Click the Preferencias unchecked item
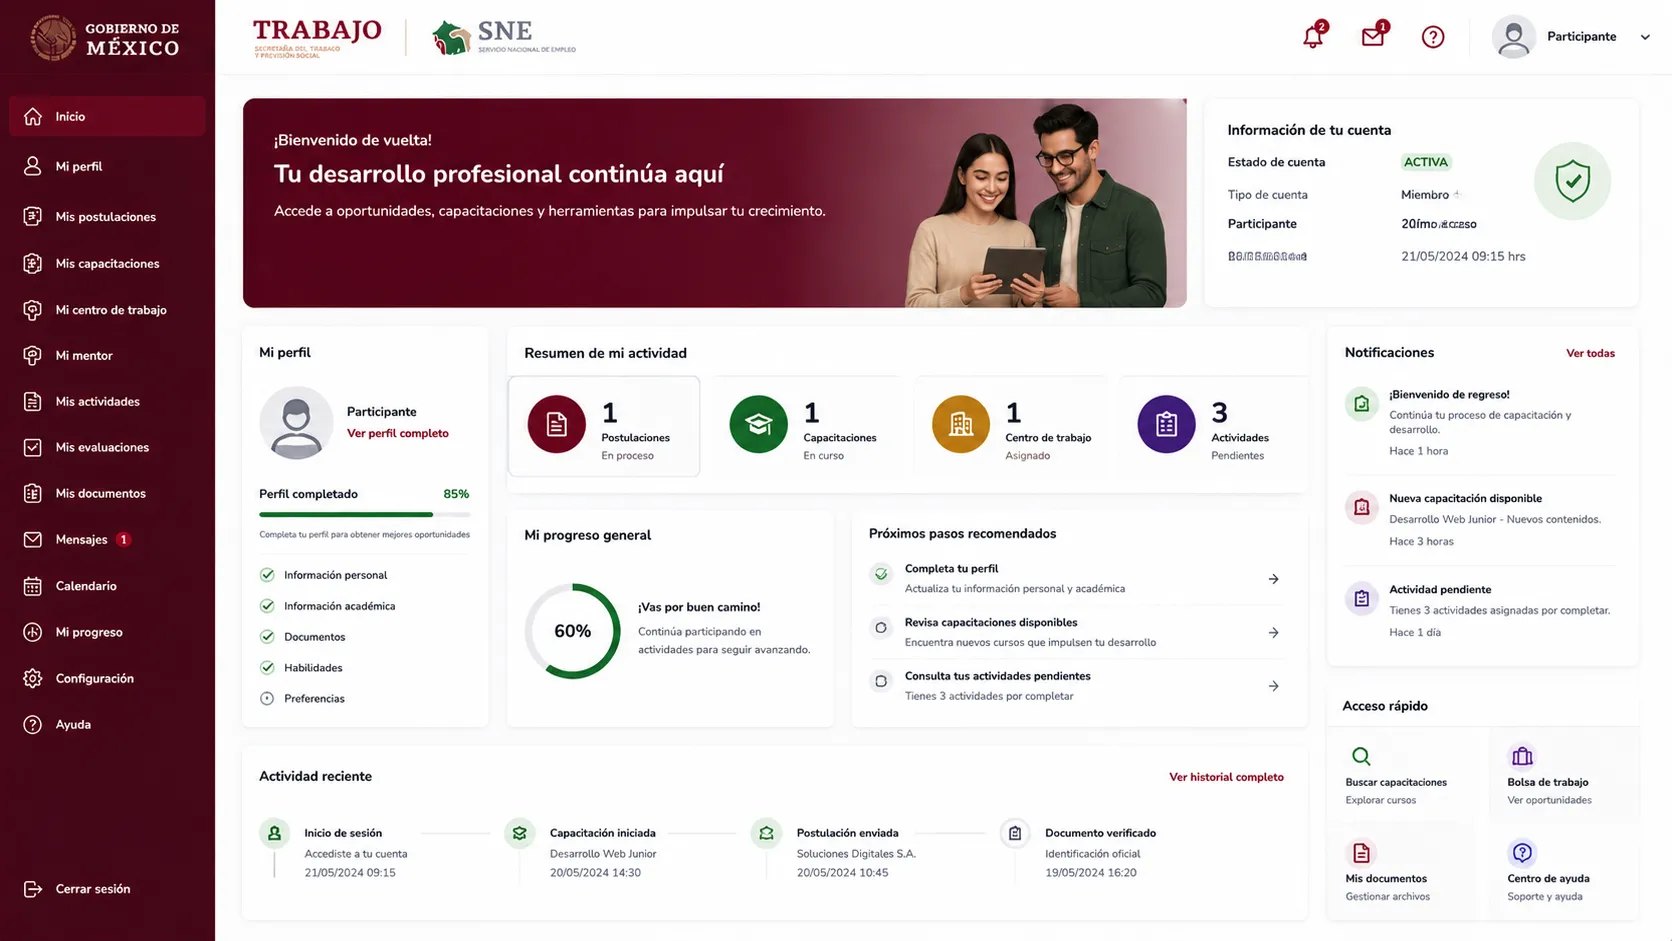The height and width of the screenshot is (941, 1672). (302, 699)
